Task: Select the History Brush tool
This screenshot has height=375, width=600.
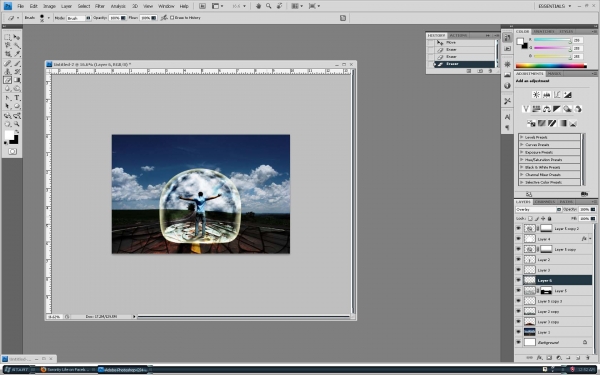Action: [x=17, y=72]
